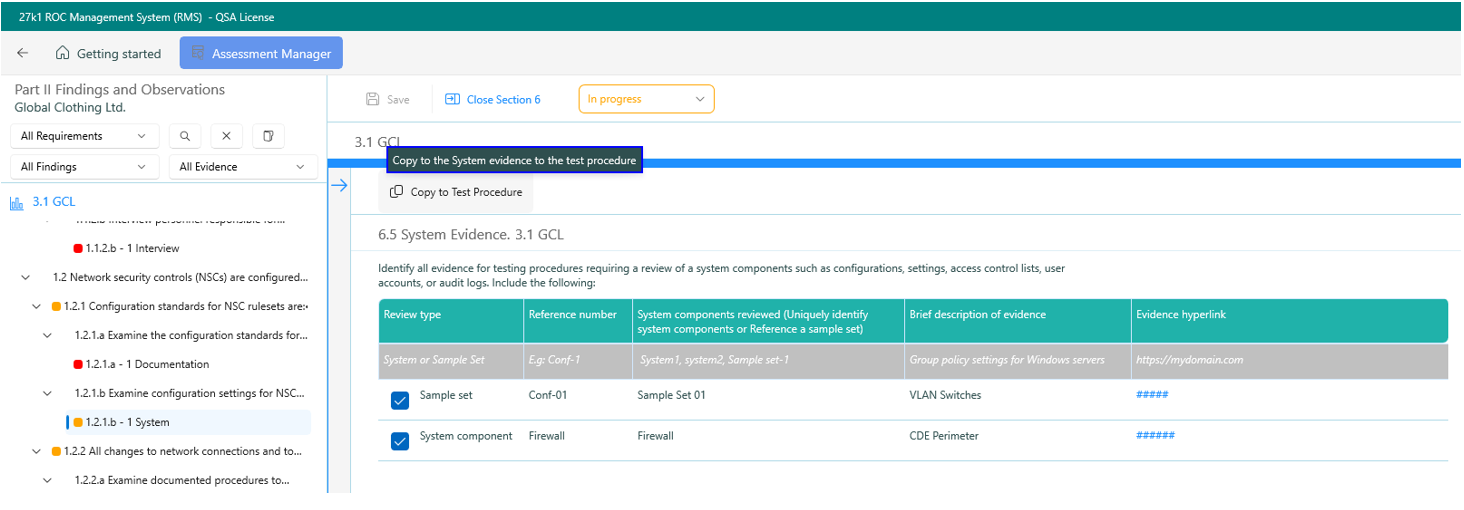Open the VLAN Switches evidence hyperlink

point(1152,395)
